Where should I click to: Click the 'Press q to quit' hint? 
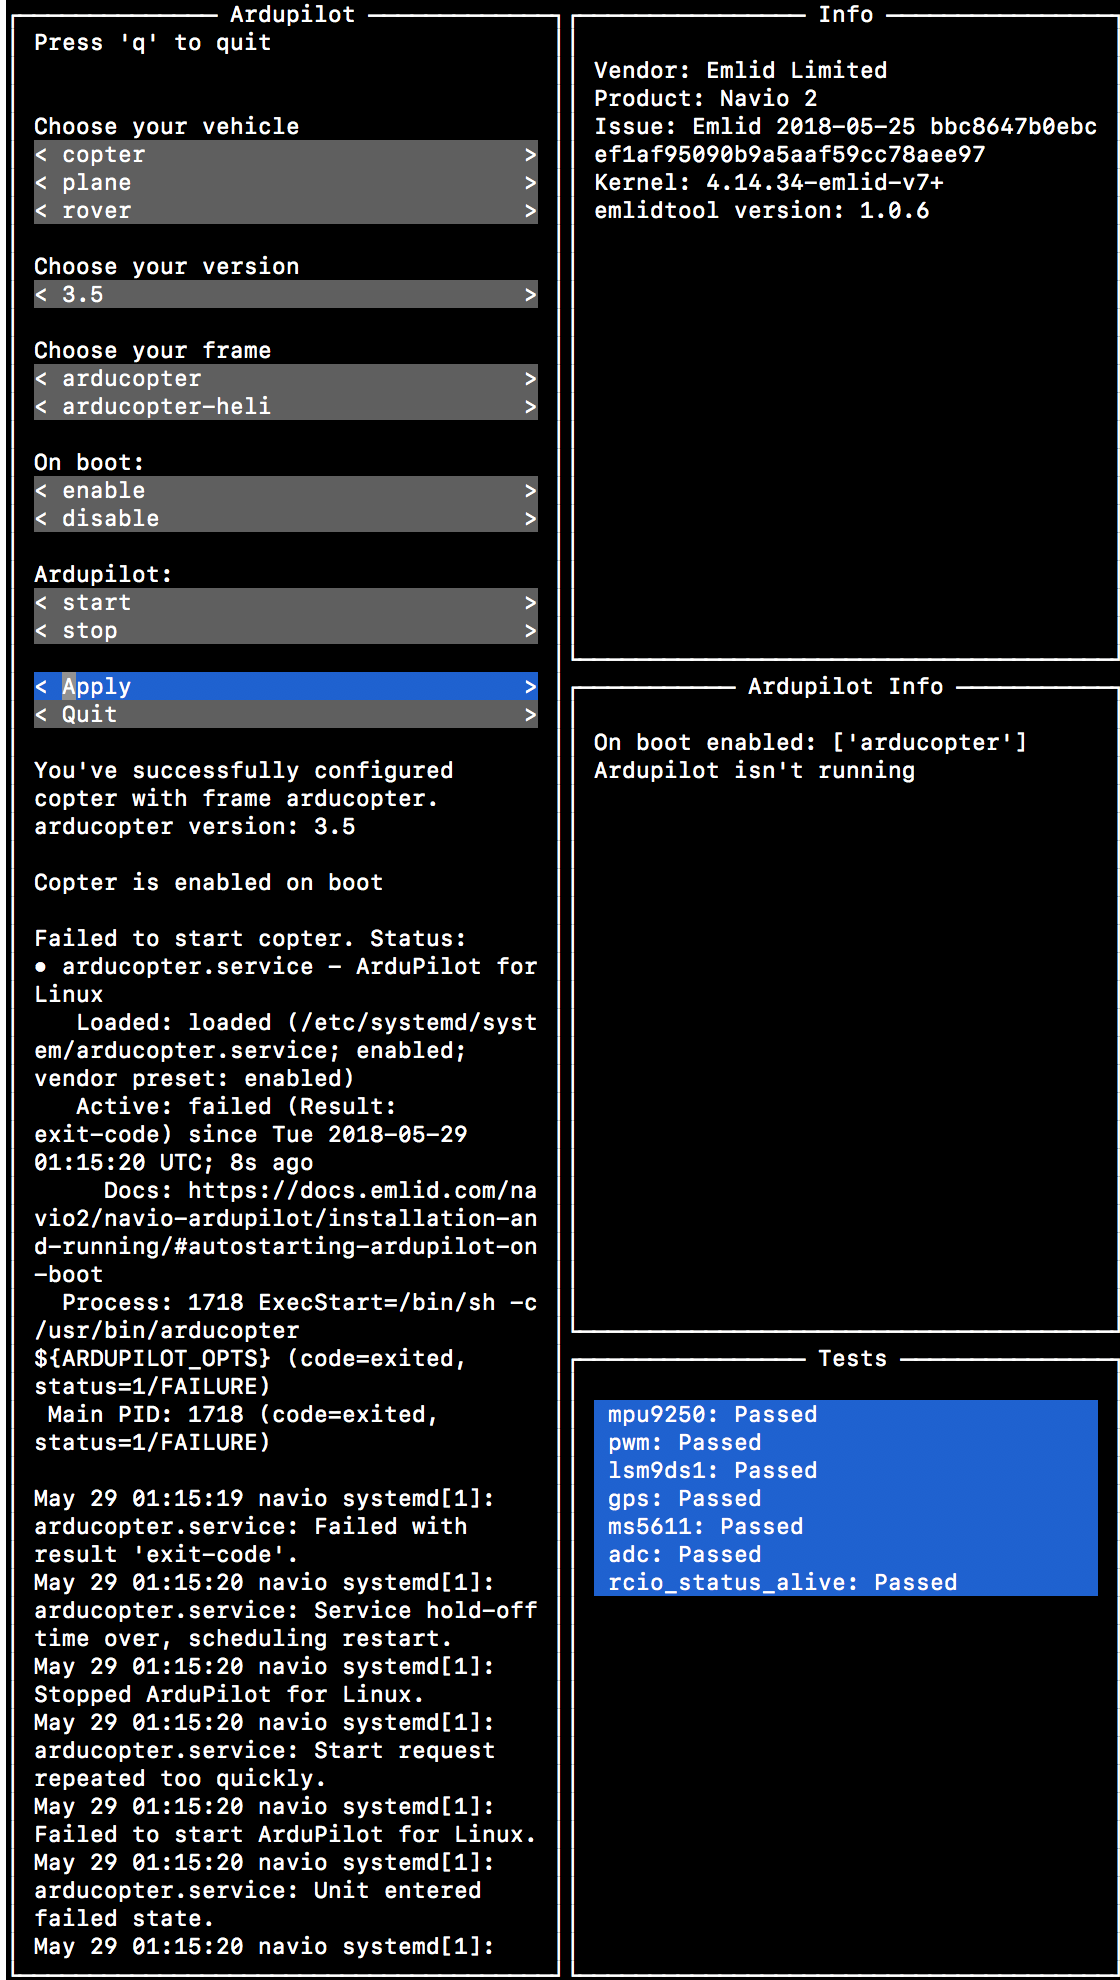[152, 42]
